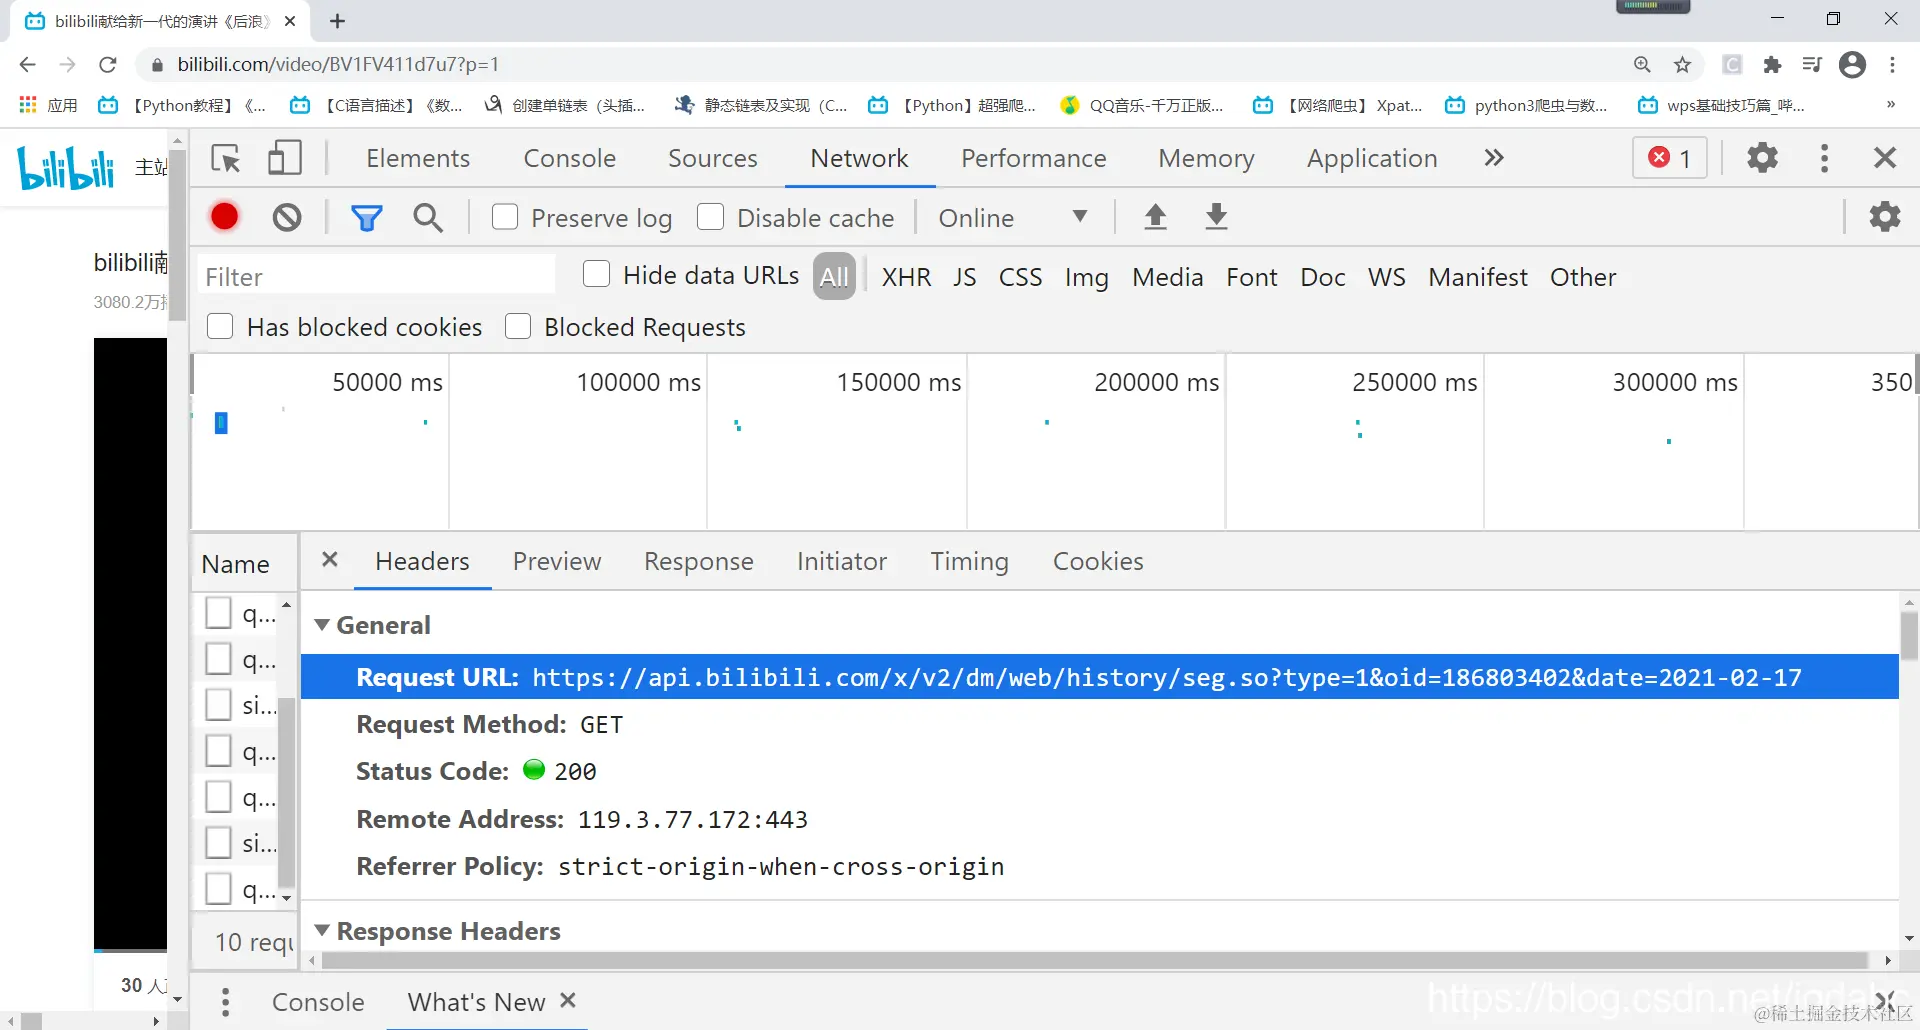The width and height of the screenshot is (1920, 1030).
Task: Import HAR file upload arrow icon
Action: pyautogui.click(x=1155, y=216)
